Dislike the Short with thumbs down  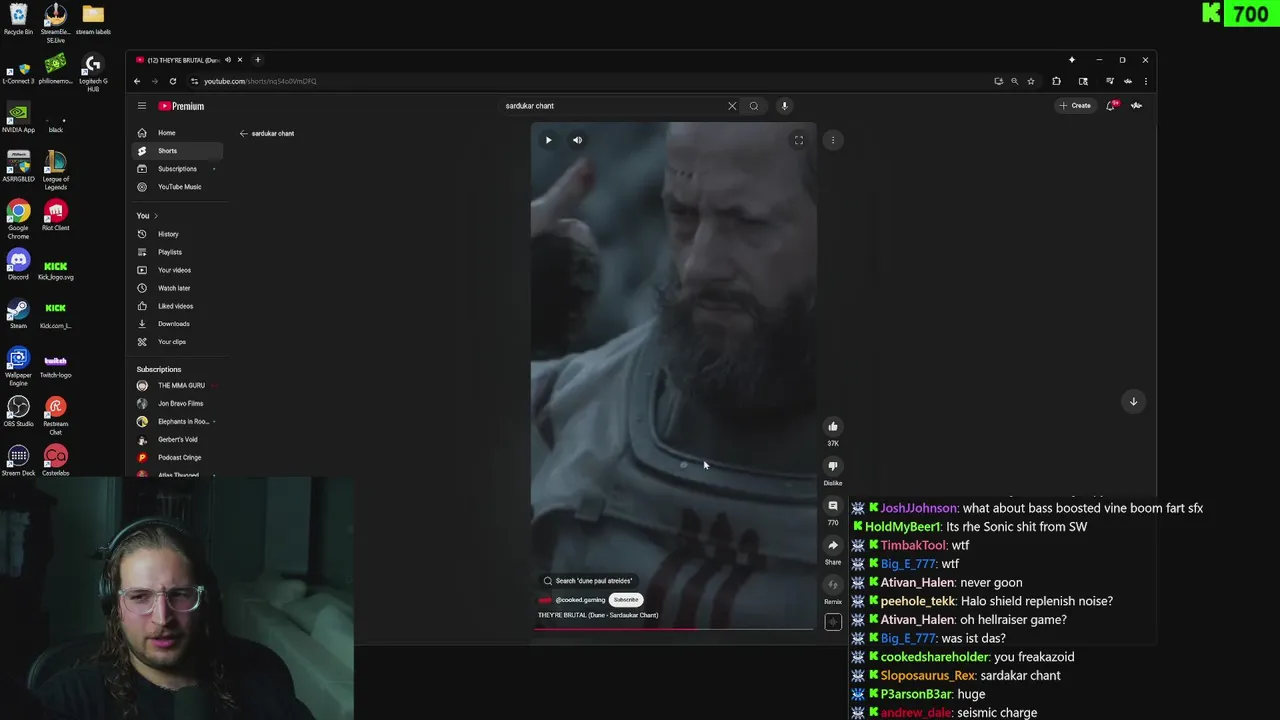[x=833, y=466]
